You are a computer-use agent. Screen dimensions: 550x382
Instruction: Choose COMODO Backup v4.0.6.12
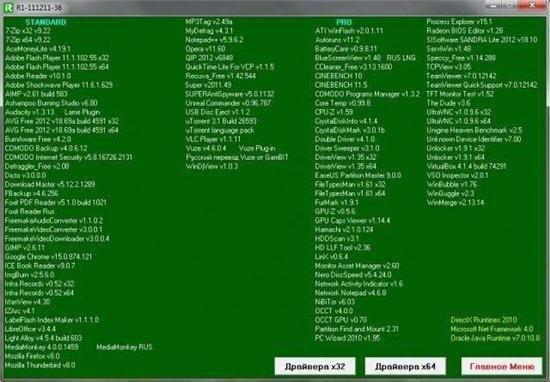pyautogui.click(x=46, y=148)
